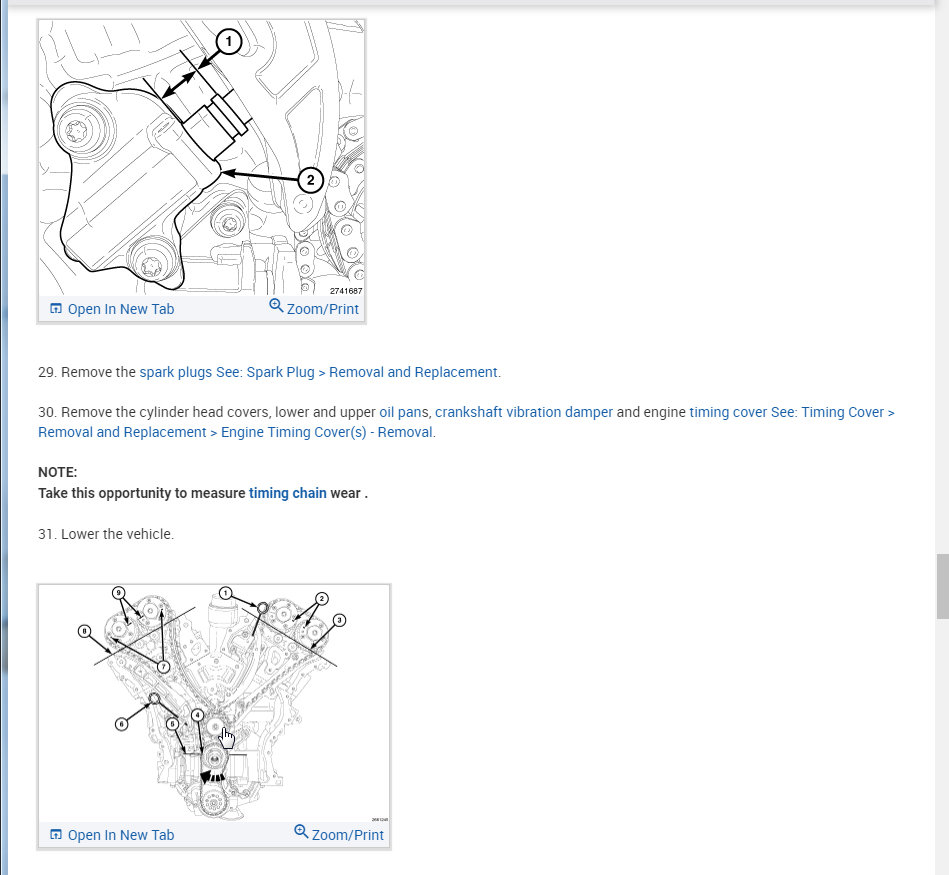
Task: Click step text '29. Remove the'
Action: click(x=87, y=372)
